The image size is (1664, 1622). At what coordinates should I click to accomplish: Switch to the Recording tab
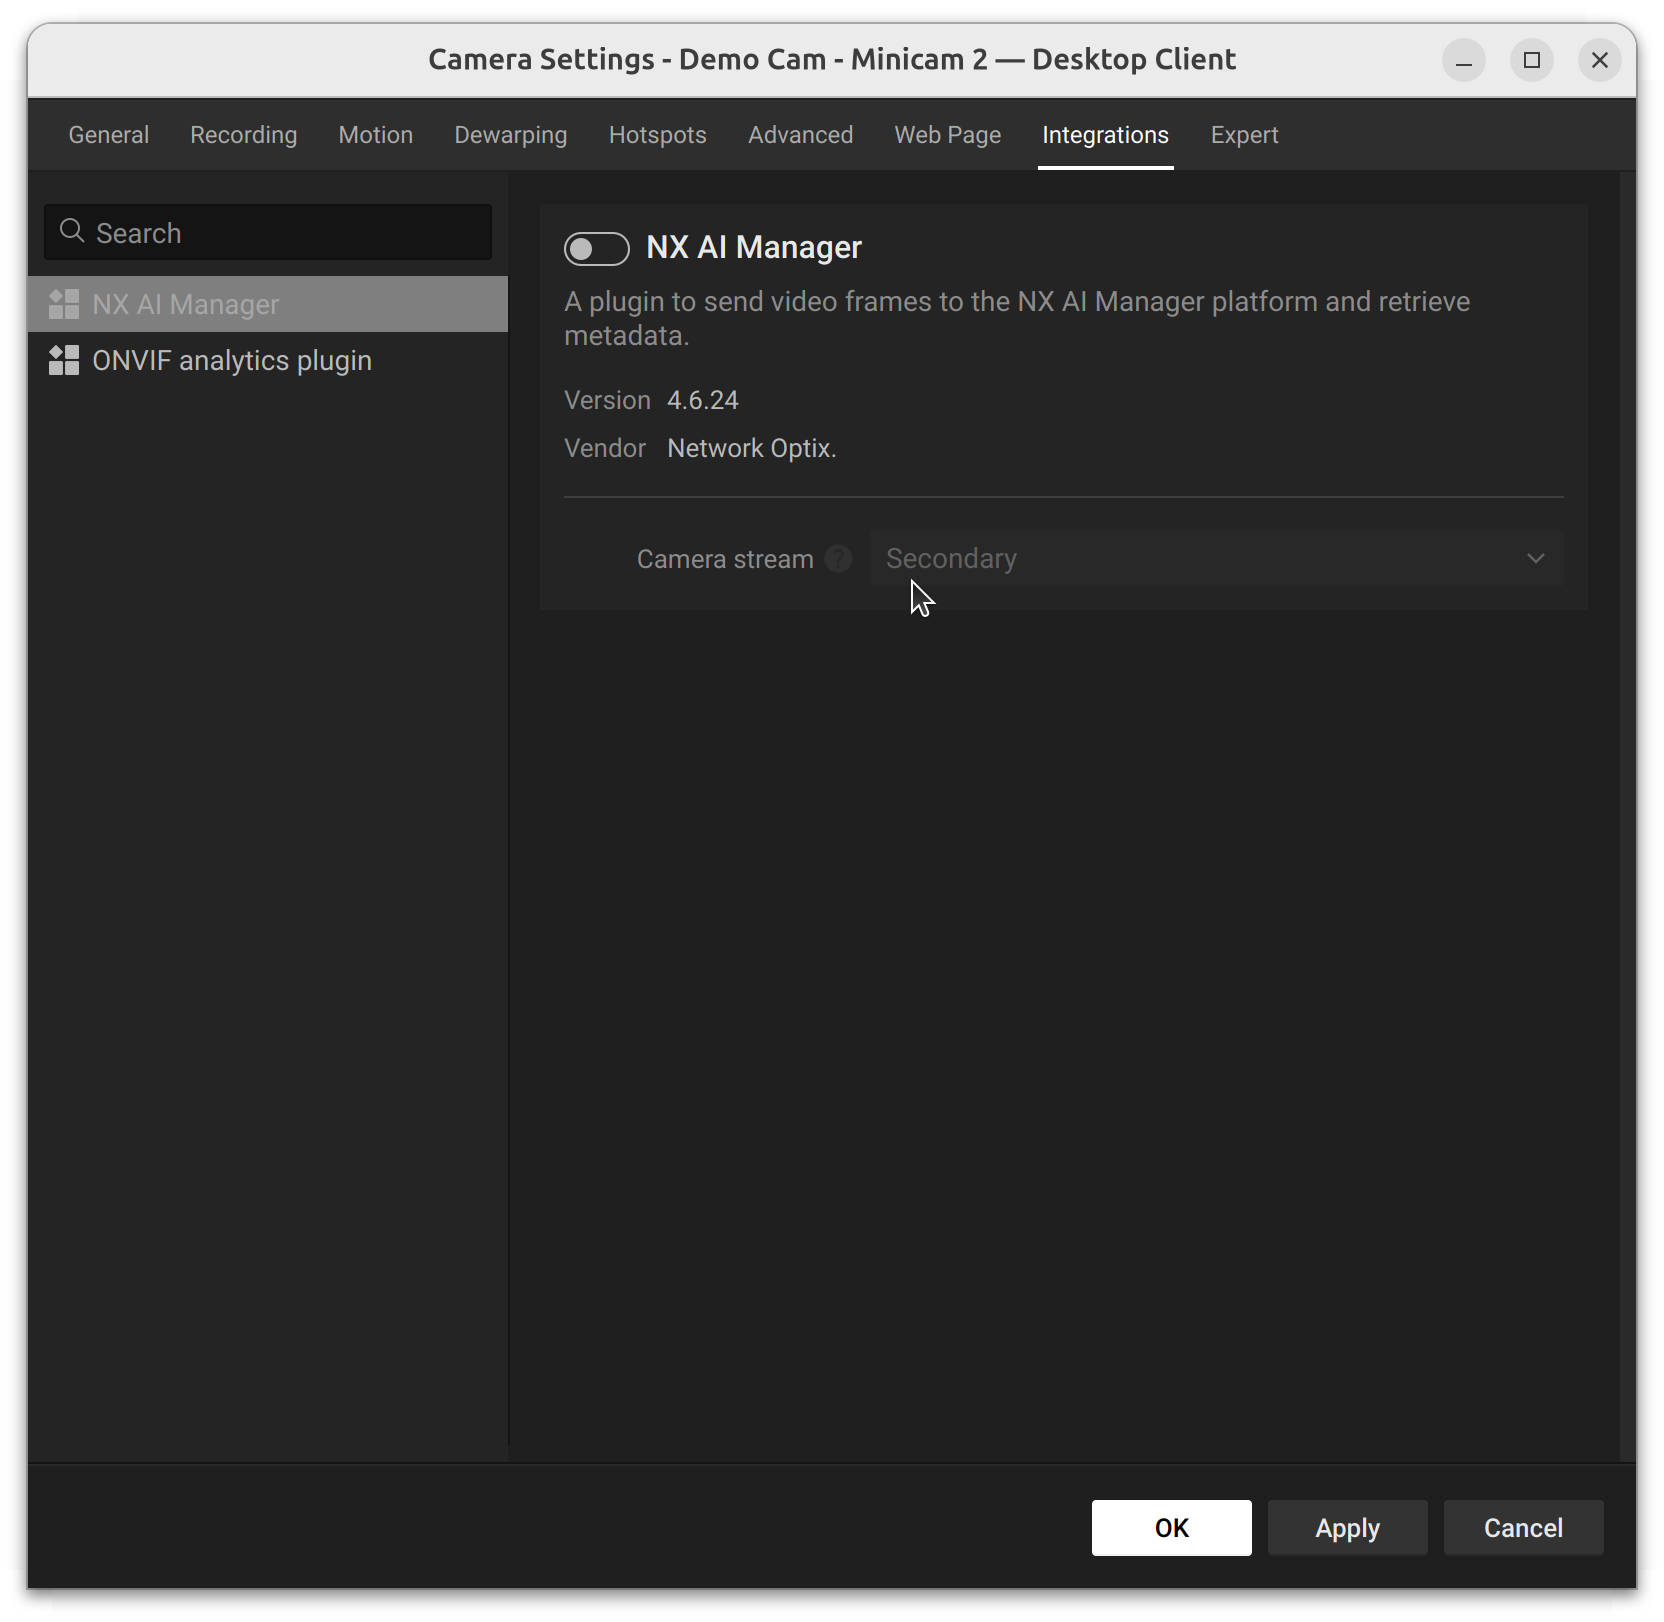pyautogui.click(x=243, y=135)
